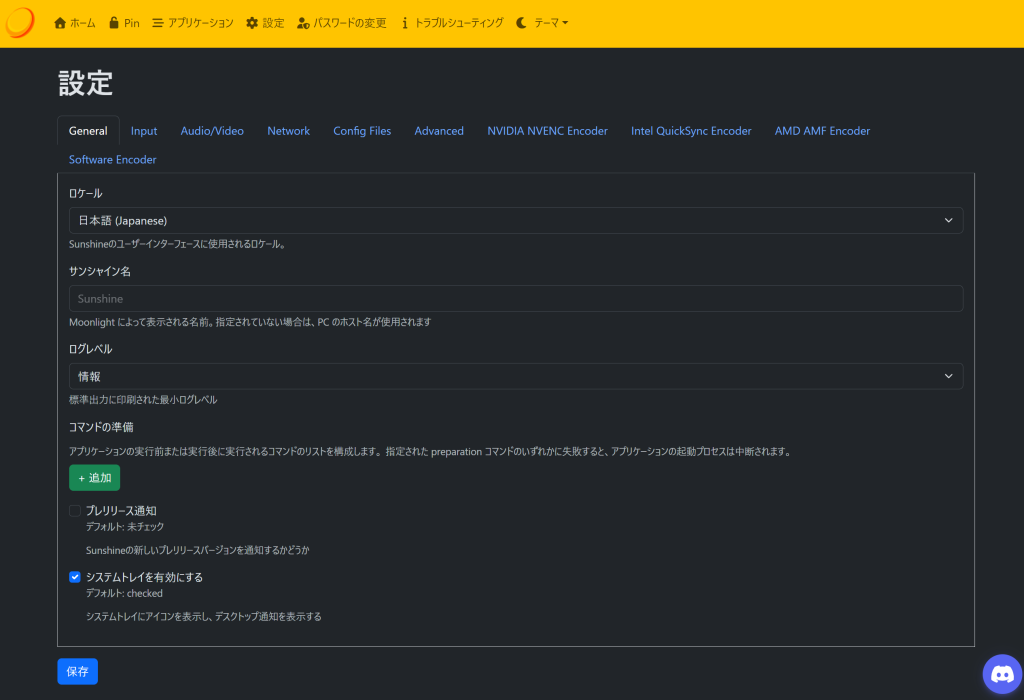This screenshot has width=1024, height=700.
Task: Click the 設定 gear icon
Action: pyautogui.click(x=252, y=23)
